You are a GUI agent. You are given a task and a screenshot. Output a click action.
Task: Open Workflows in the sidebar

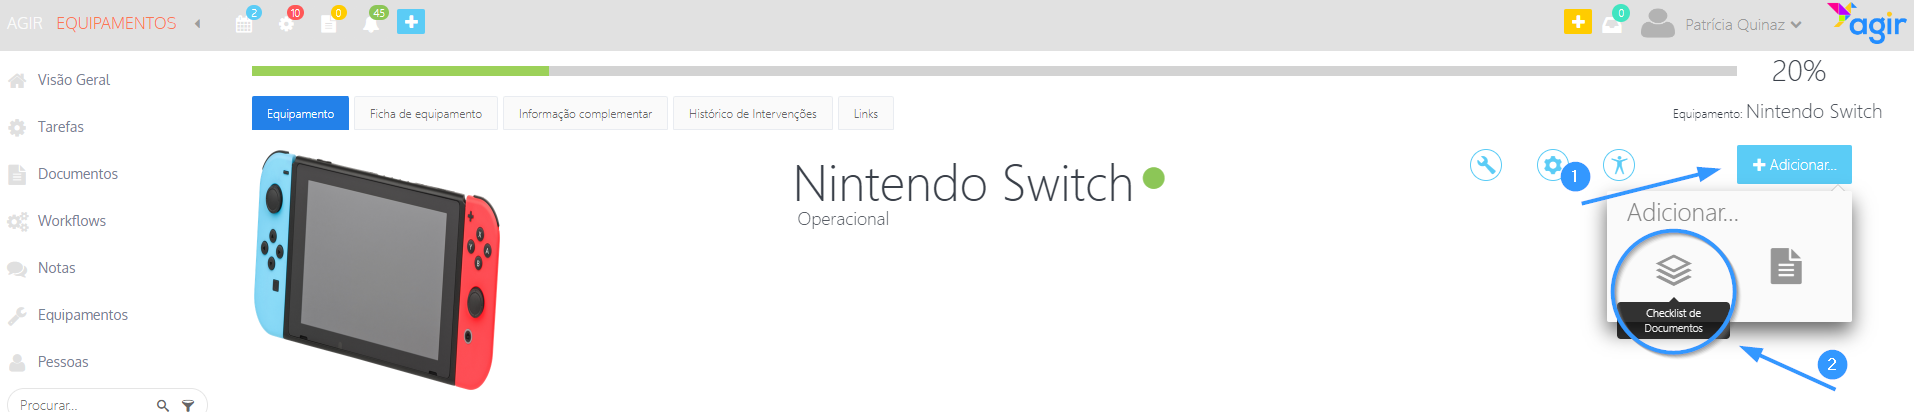pos(72,221)
